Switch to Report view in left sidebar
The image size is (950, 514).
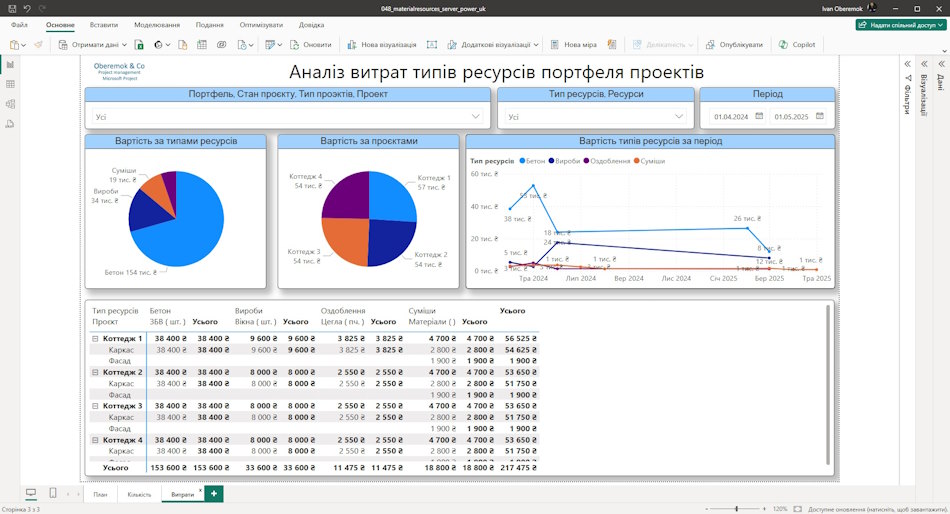pyautogui.click(x=10, y=64)
